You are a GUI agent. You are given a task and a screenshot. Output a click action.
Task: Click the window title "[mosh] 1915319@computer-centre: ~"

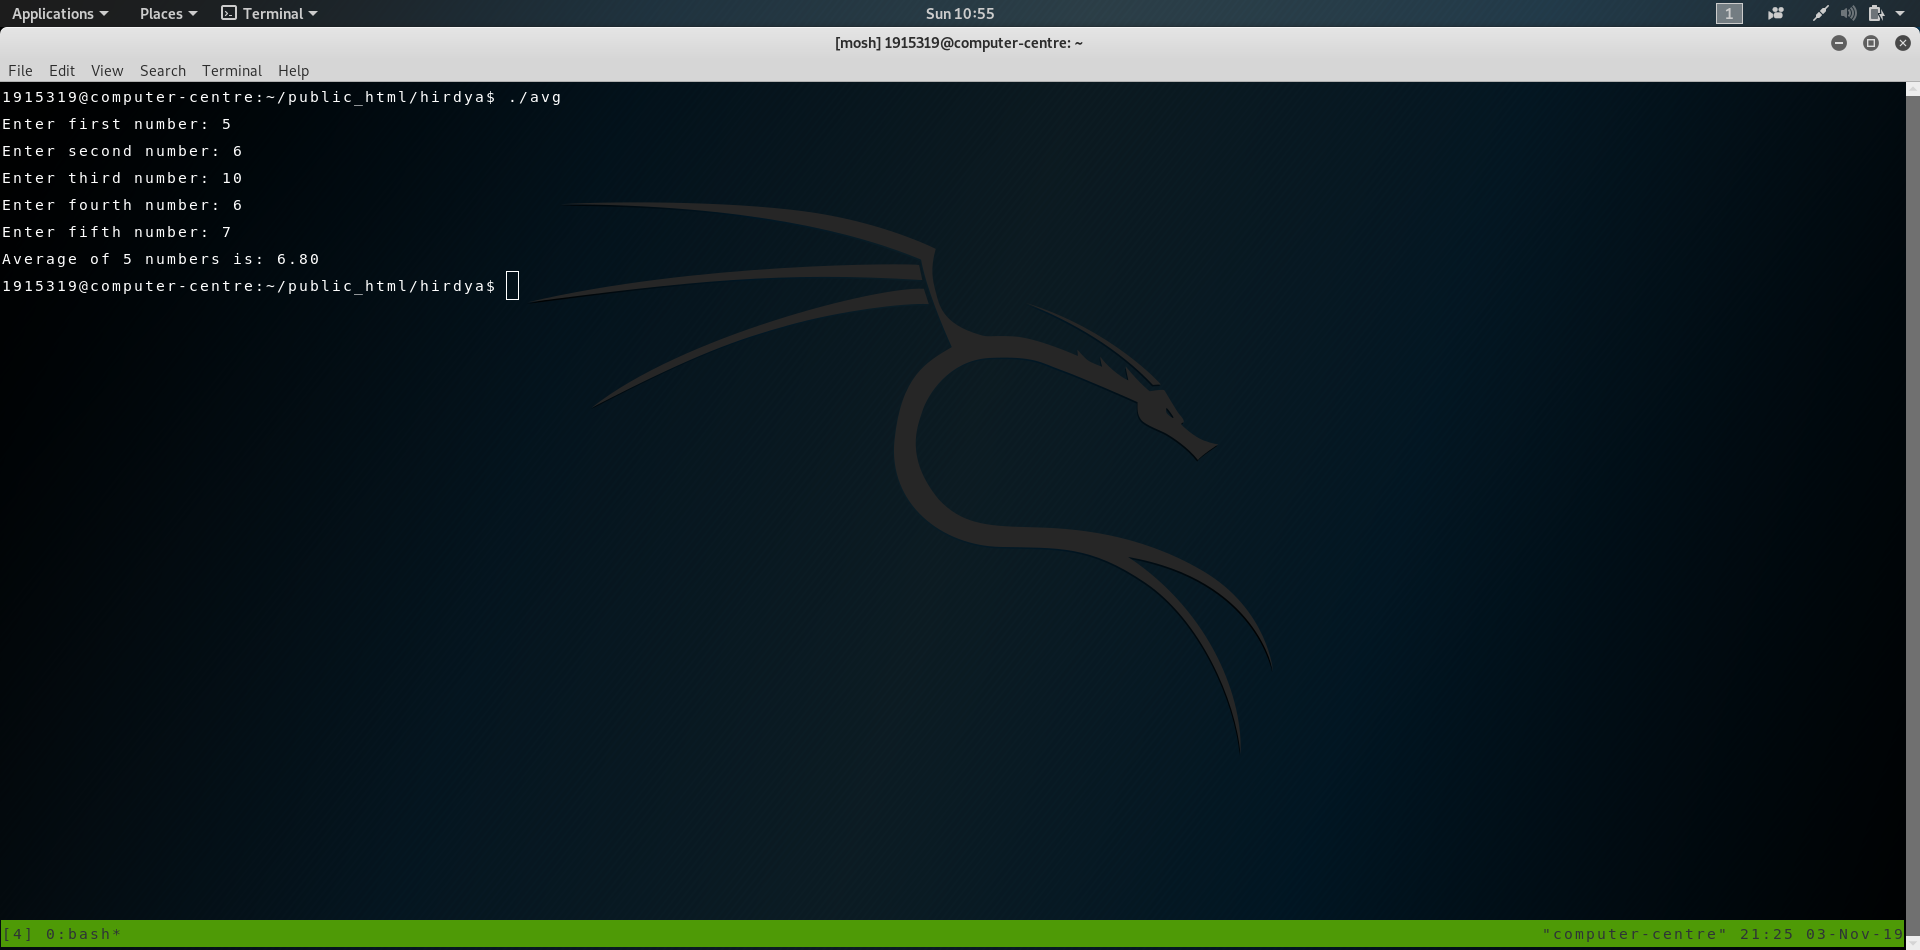click(959, 43)
